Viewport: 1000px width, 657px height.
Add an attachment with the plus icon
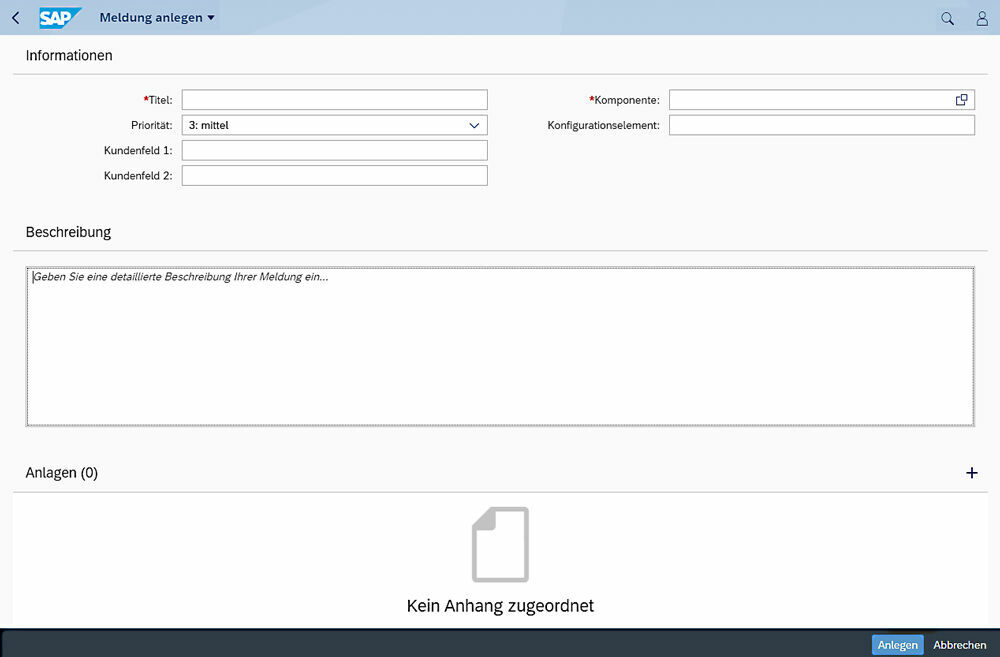tap(971, 472)
